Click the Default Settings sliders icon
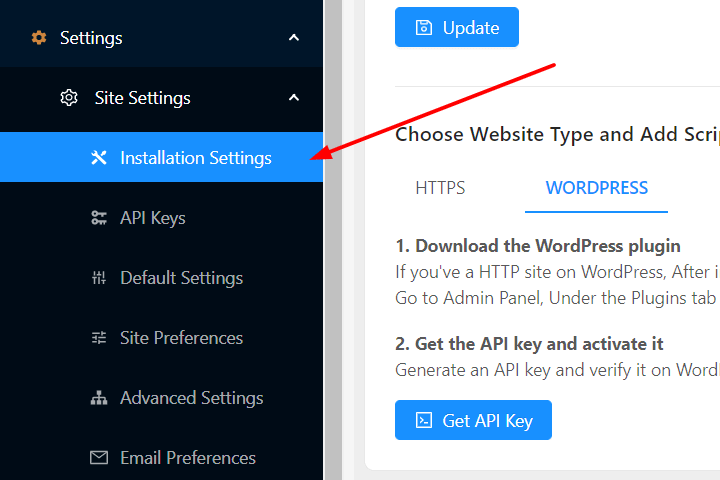This screenshot has height=480, width=720. pyautogui.click(x=99, y=277)
